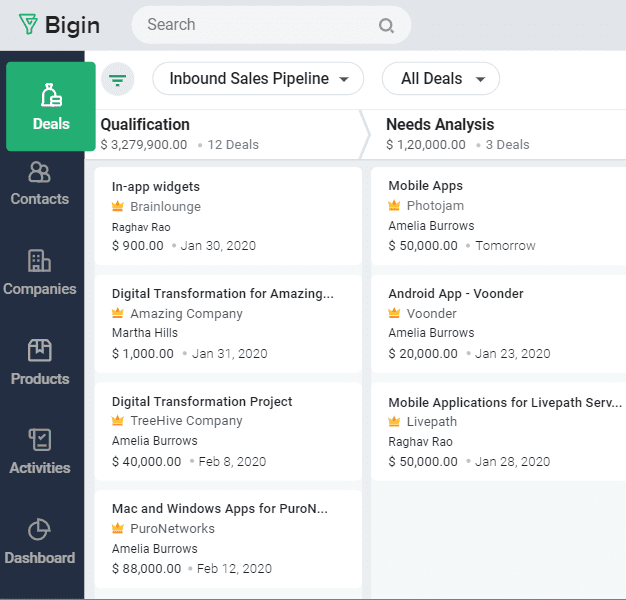Click Raghav Rao on the Livepath card
The height and width of the screenshot is (600, 626).
point(420,442)
